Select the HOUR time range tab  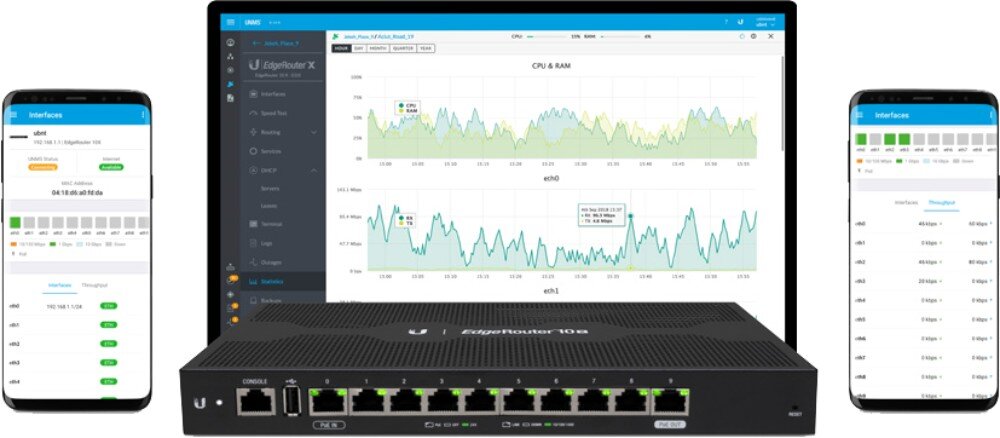[341, 48]
